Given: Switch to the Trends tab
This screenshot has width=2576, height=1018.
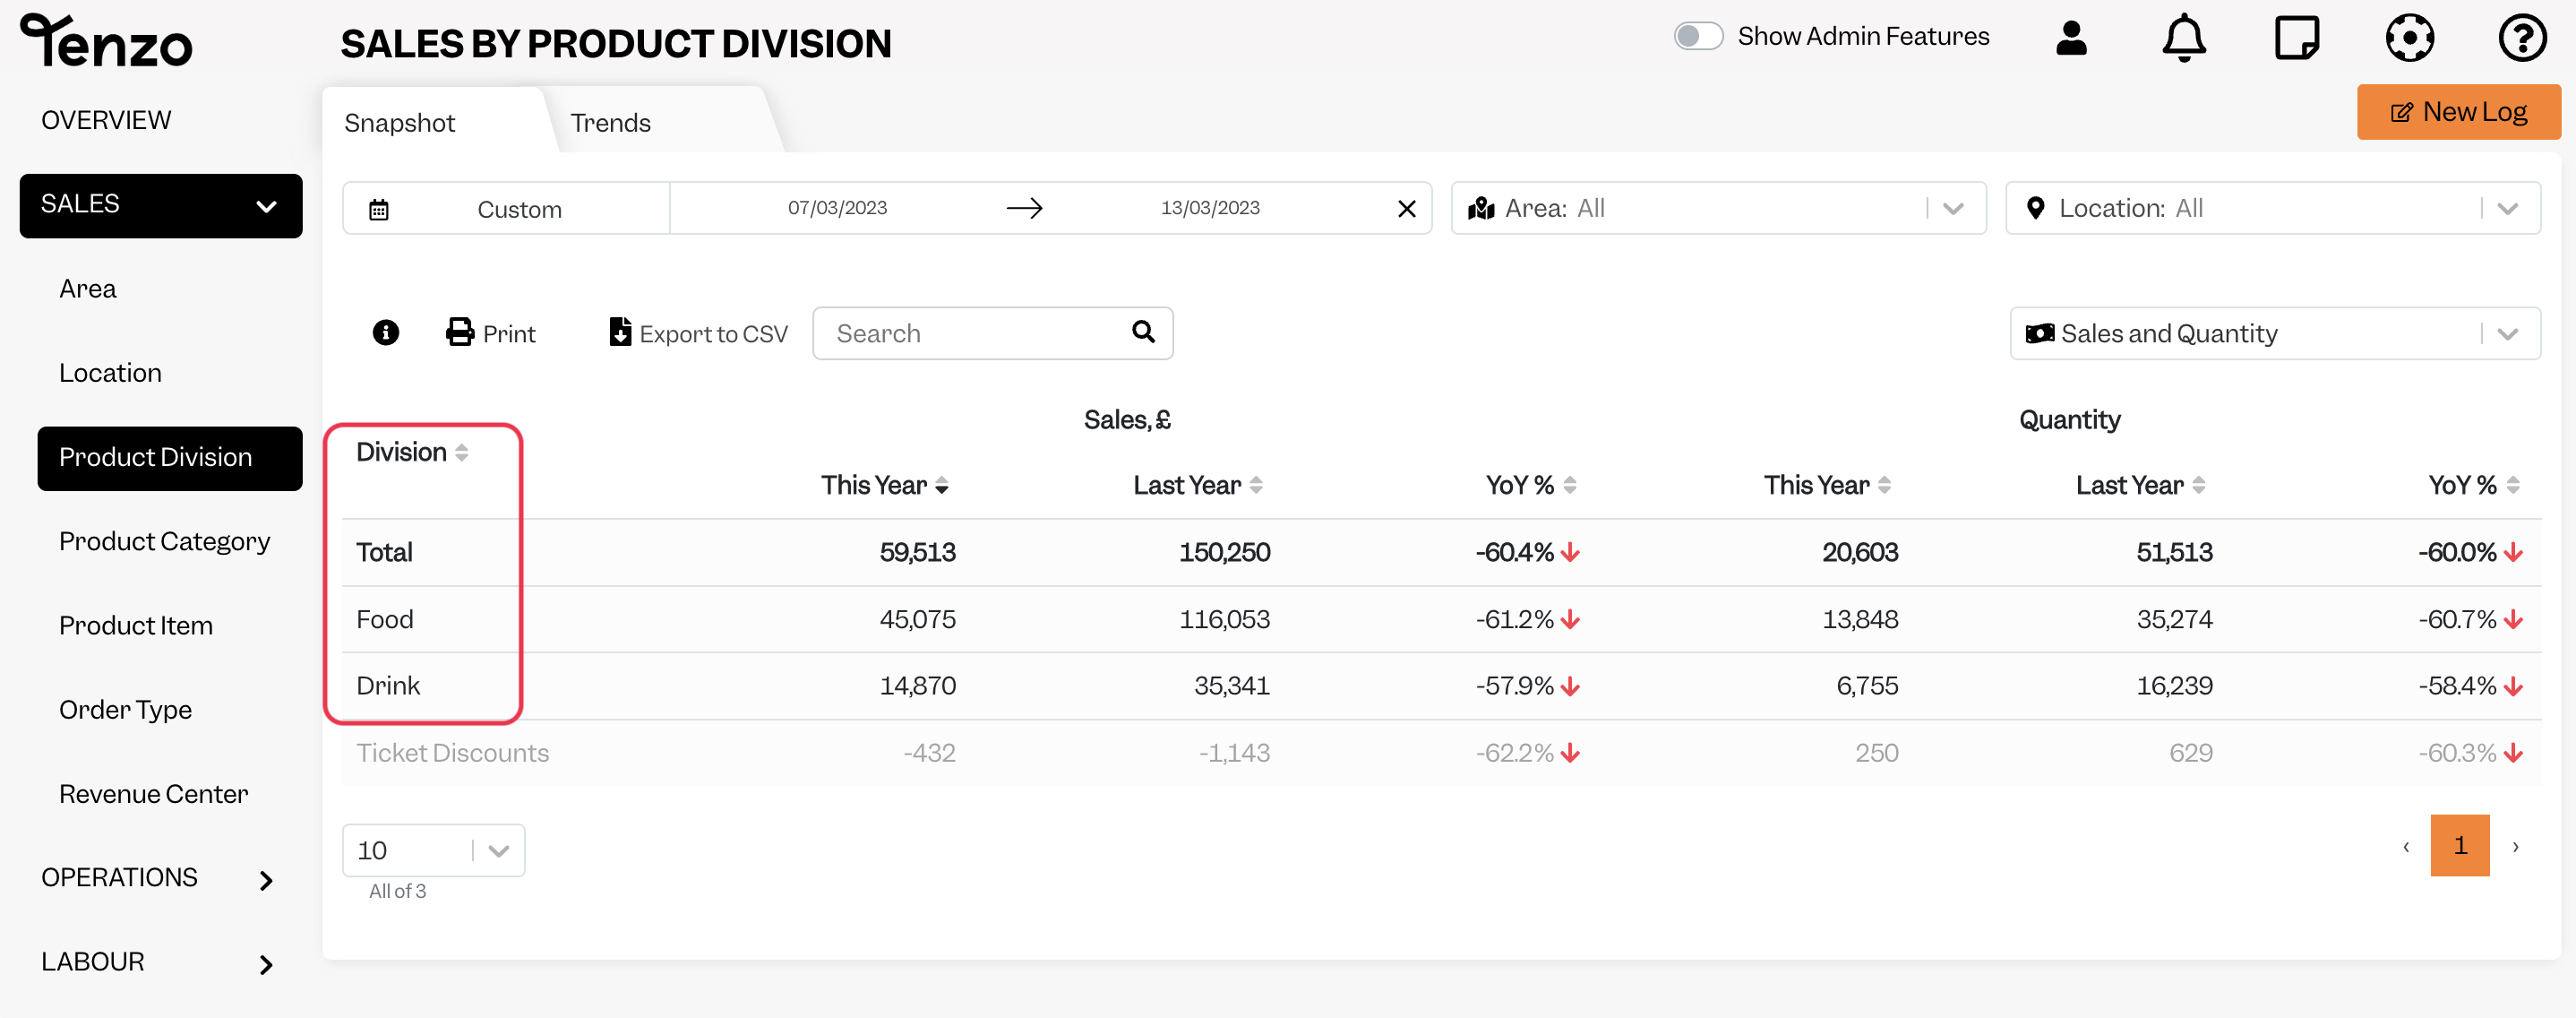Looking at the screenshot, I should click(610, 122).
